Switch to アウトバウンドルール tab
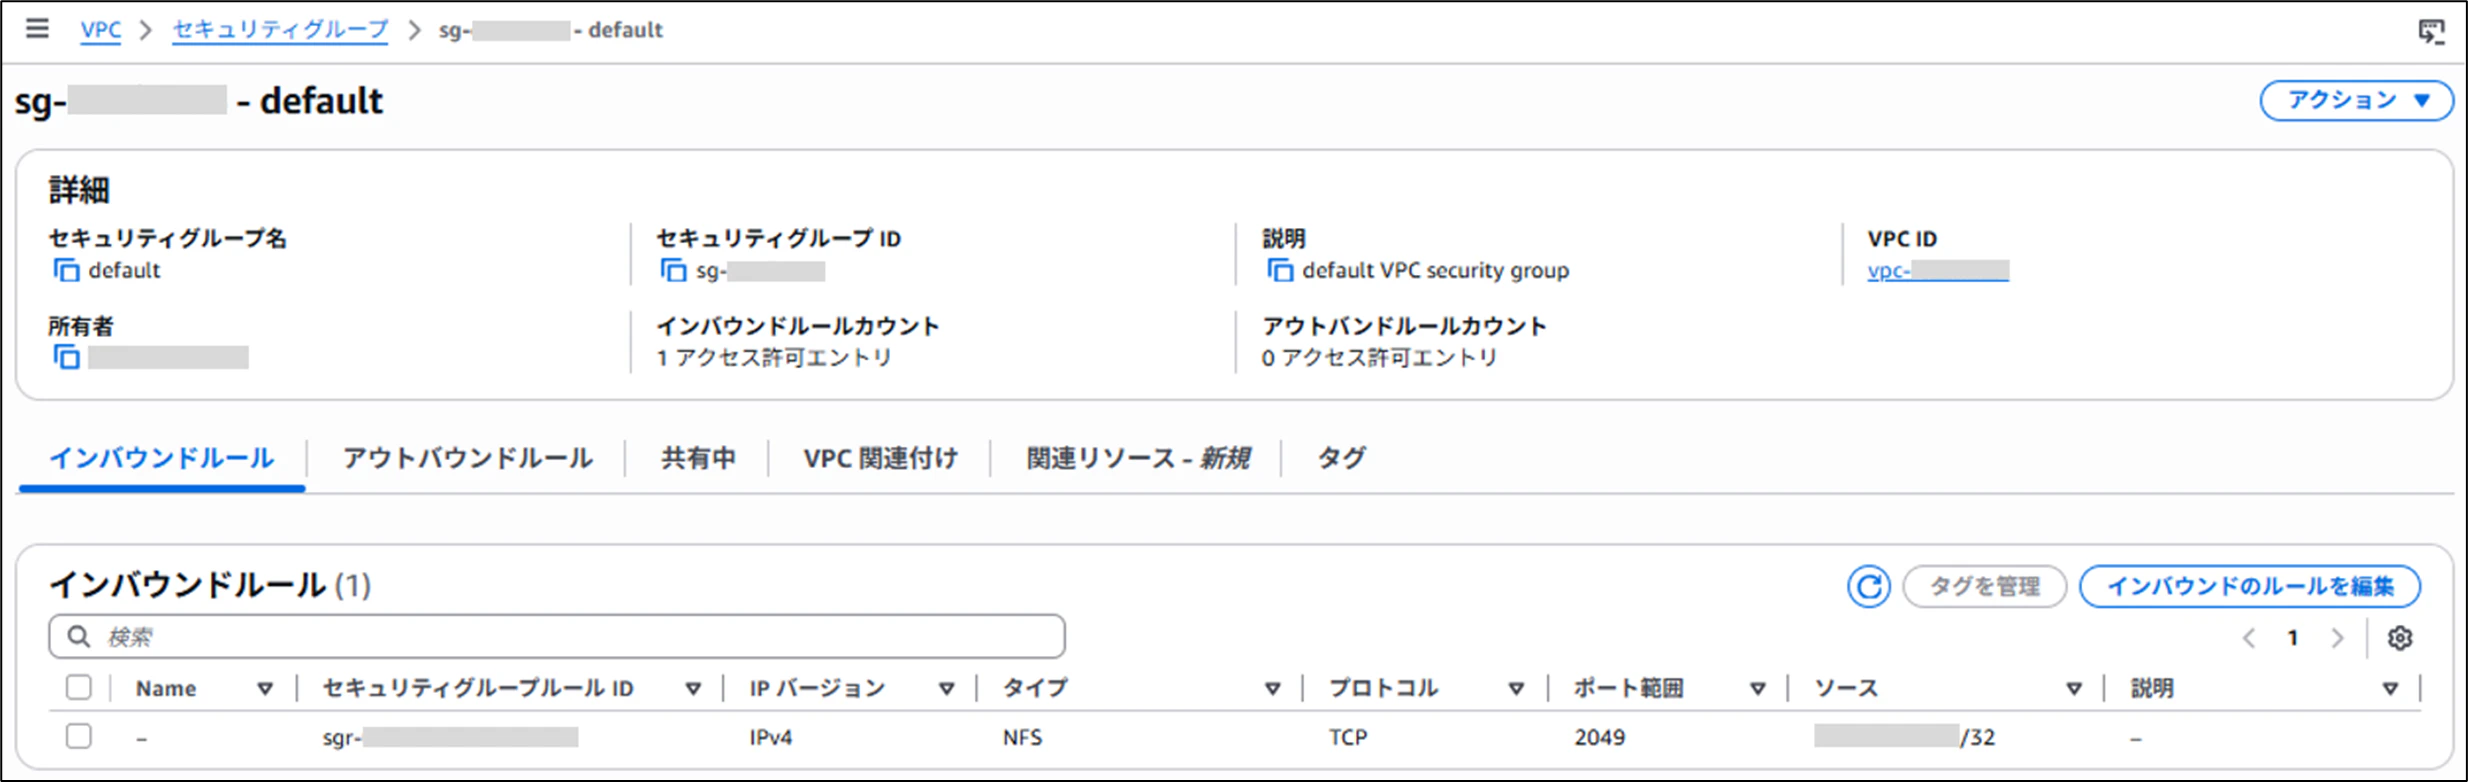The image size is (2468, 782). coord(467,458)
